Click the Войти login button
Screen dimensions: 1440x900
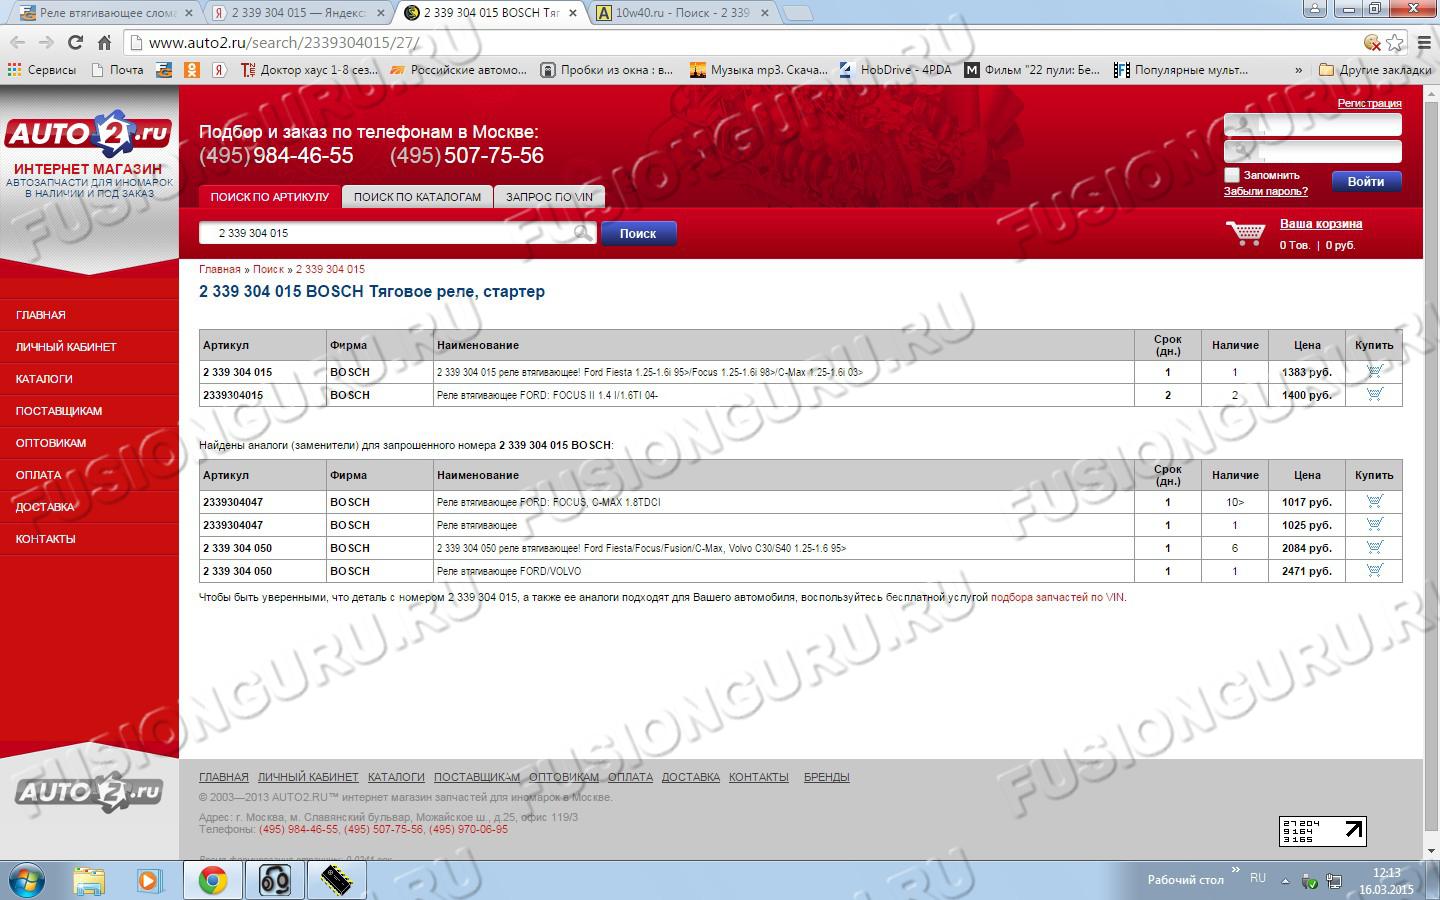1366,181
